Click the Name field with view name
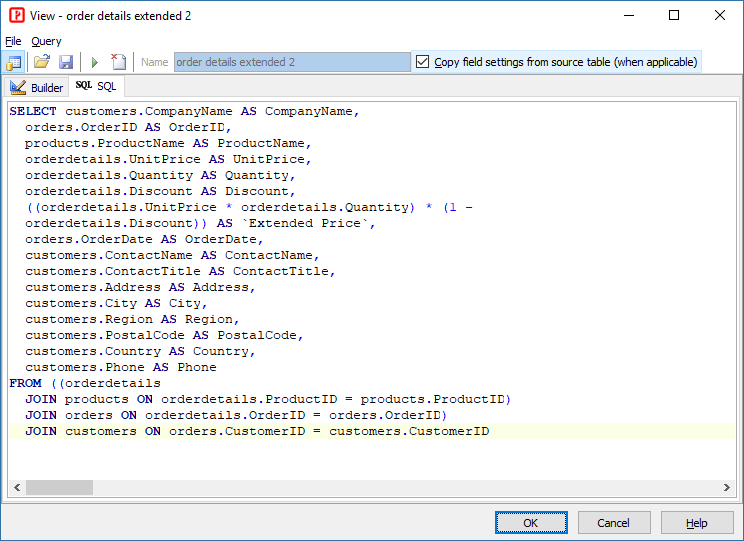Image resolution: width=744 pixels, height=541 pixels. tap(291, 62)
